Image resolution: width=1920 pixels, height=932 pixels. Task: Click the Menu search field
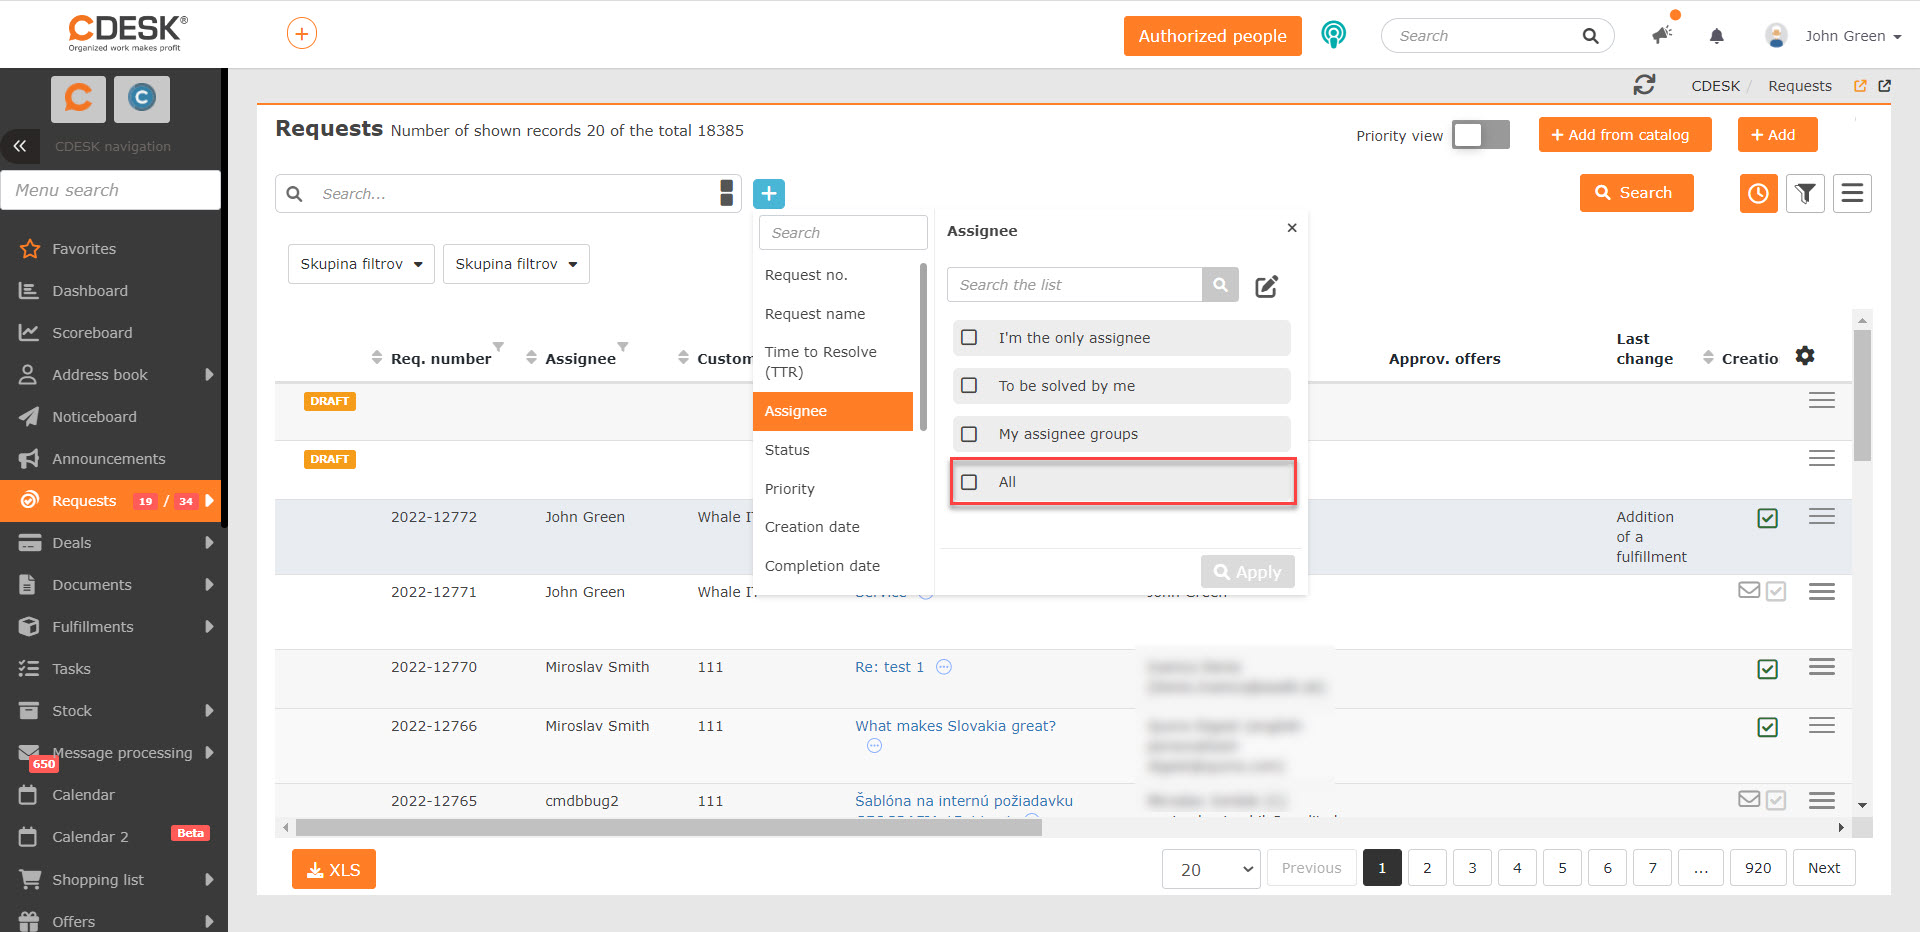tap(110, 190)
